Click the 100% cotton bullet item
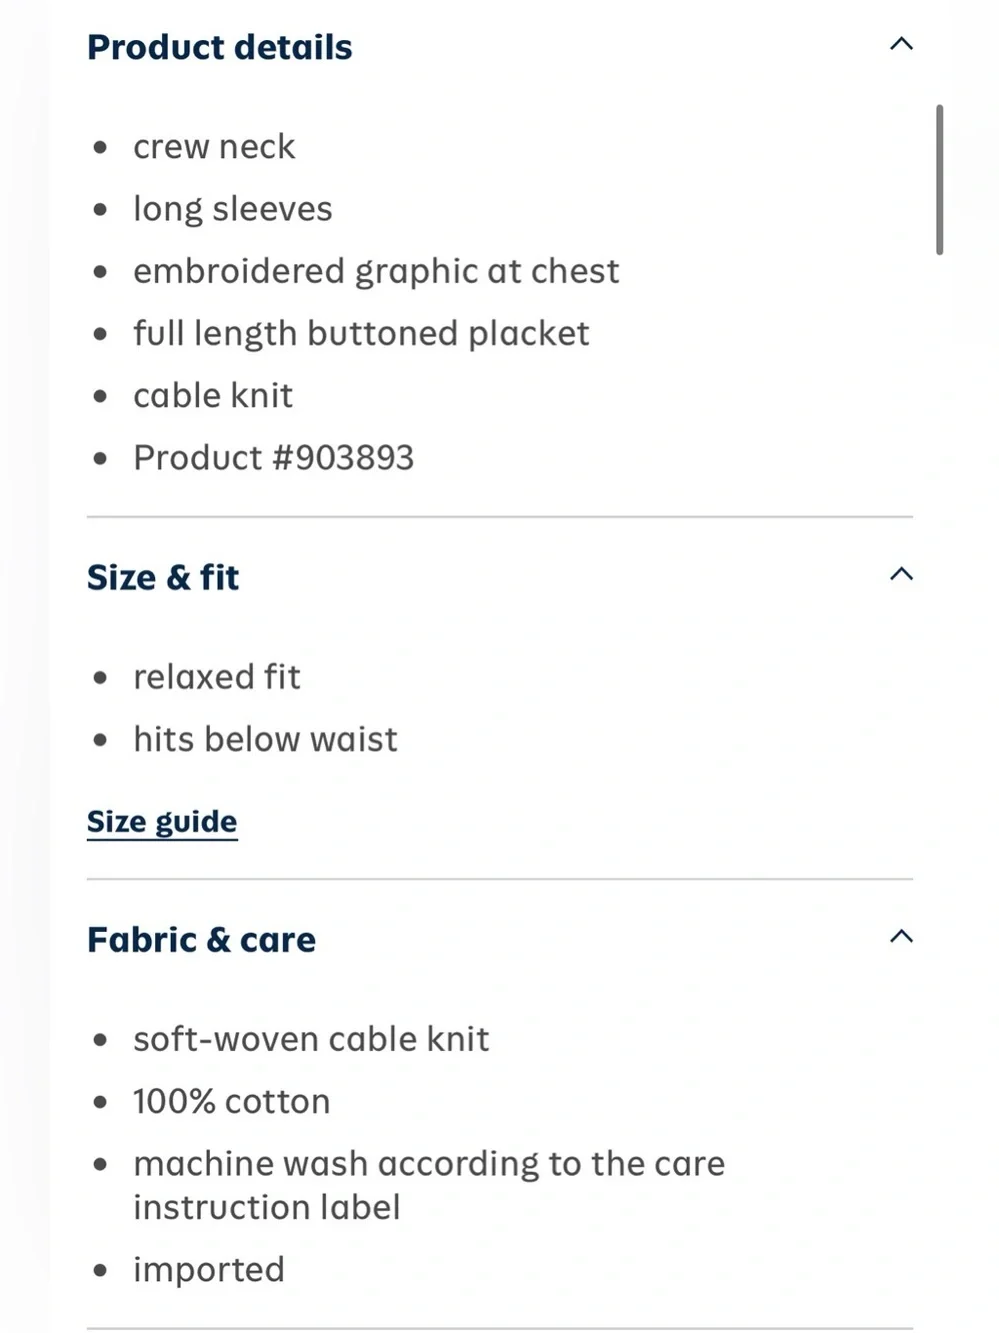Viewport: 999px width, 1333px height. coord(232,1102)
